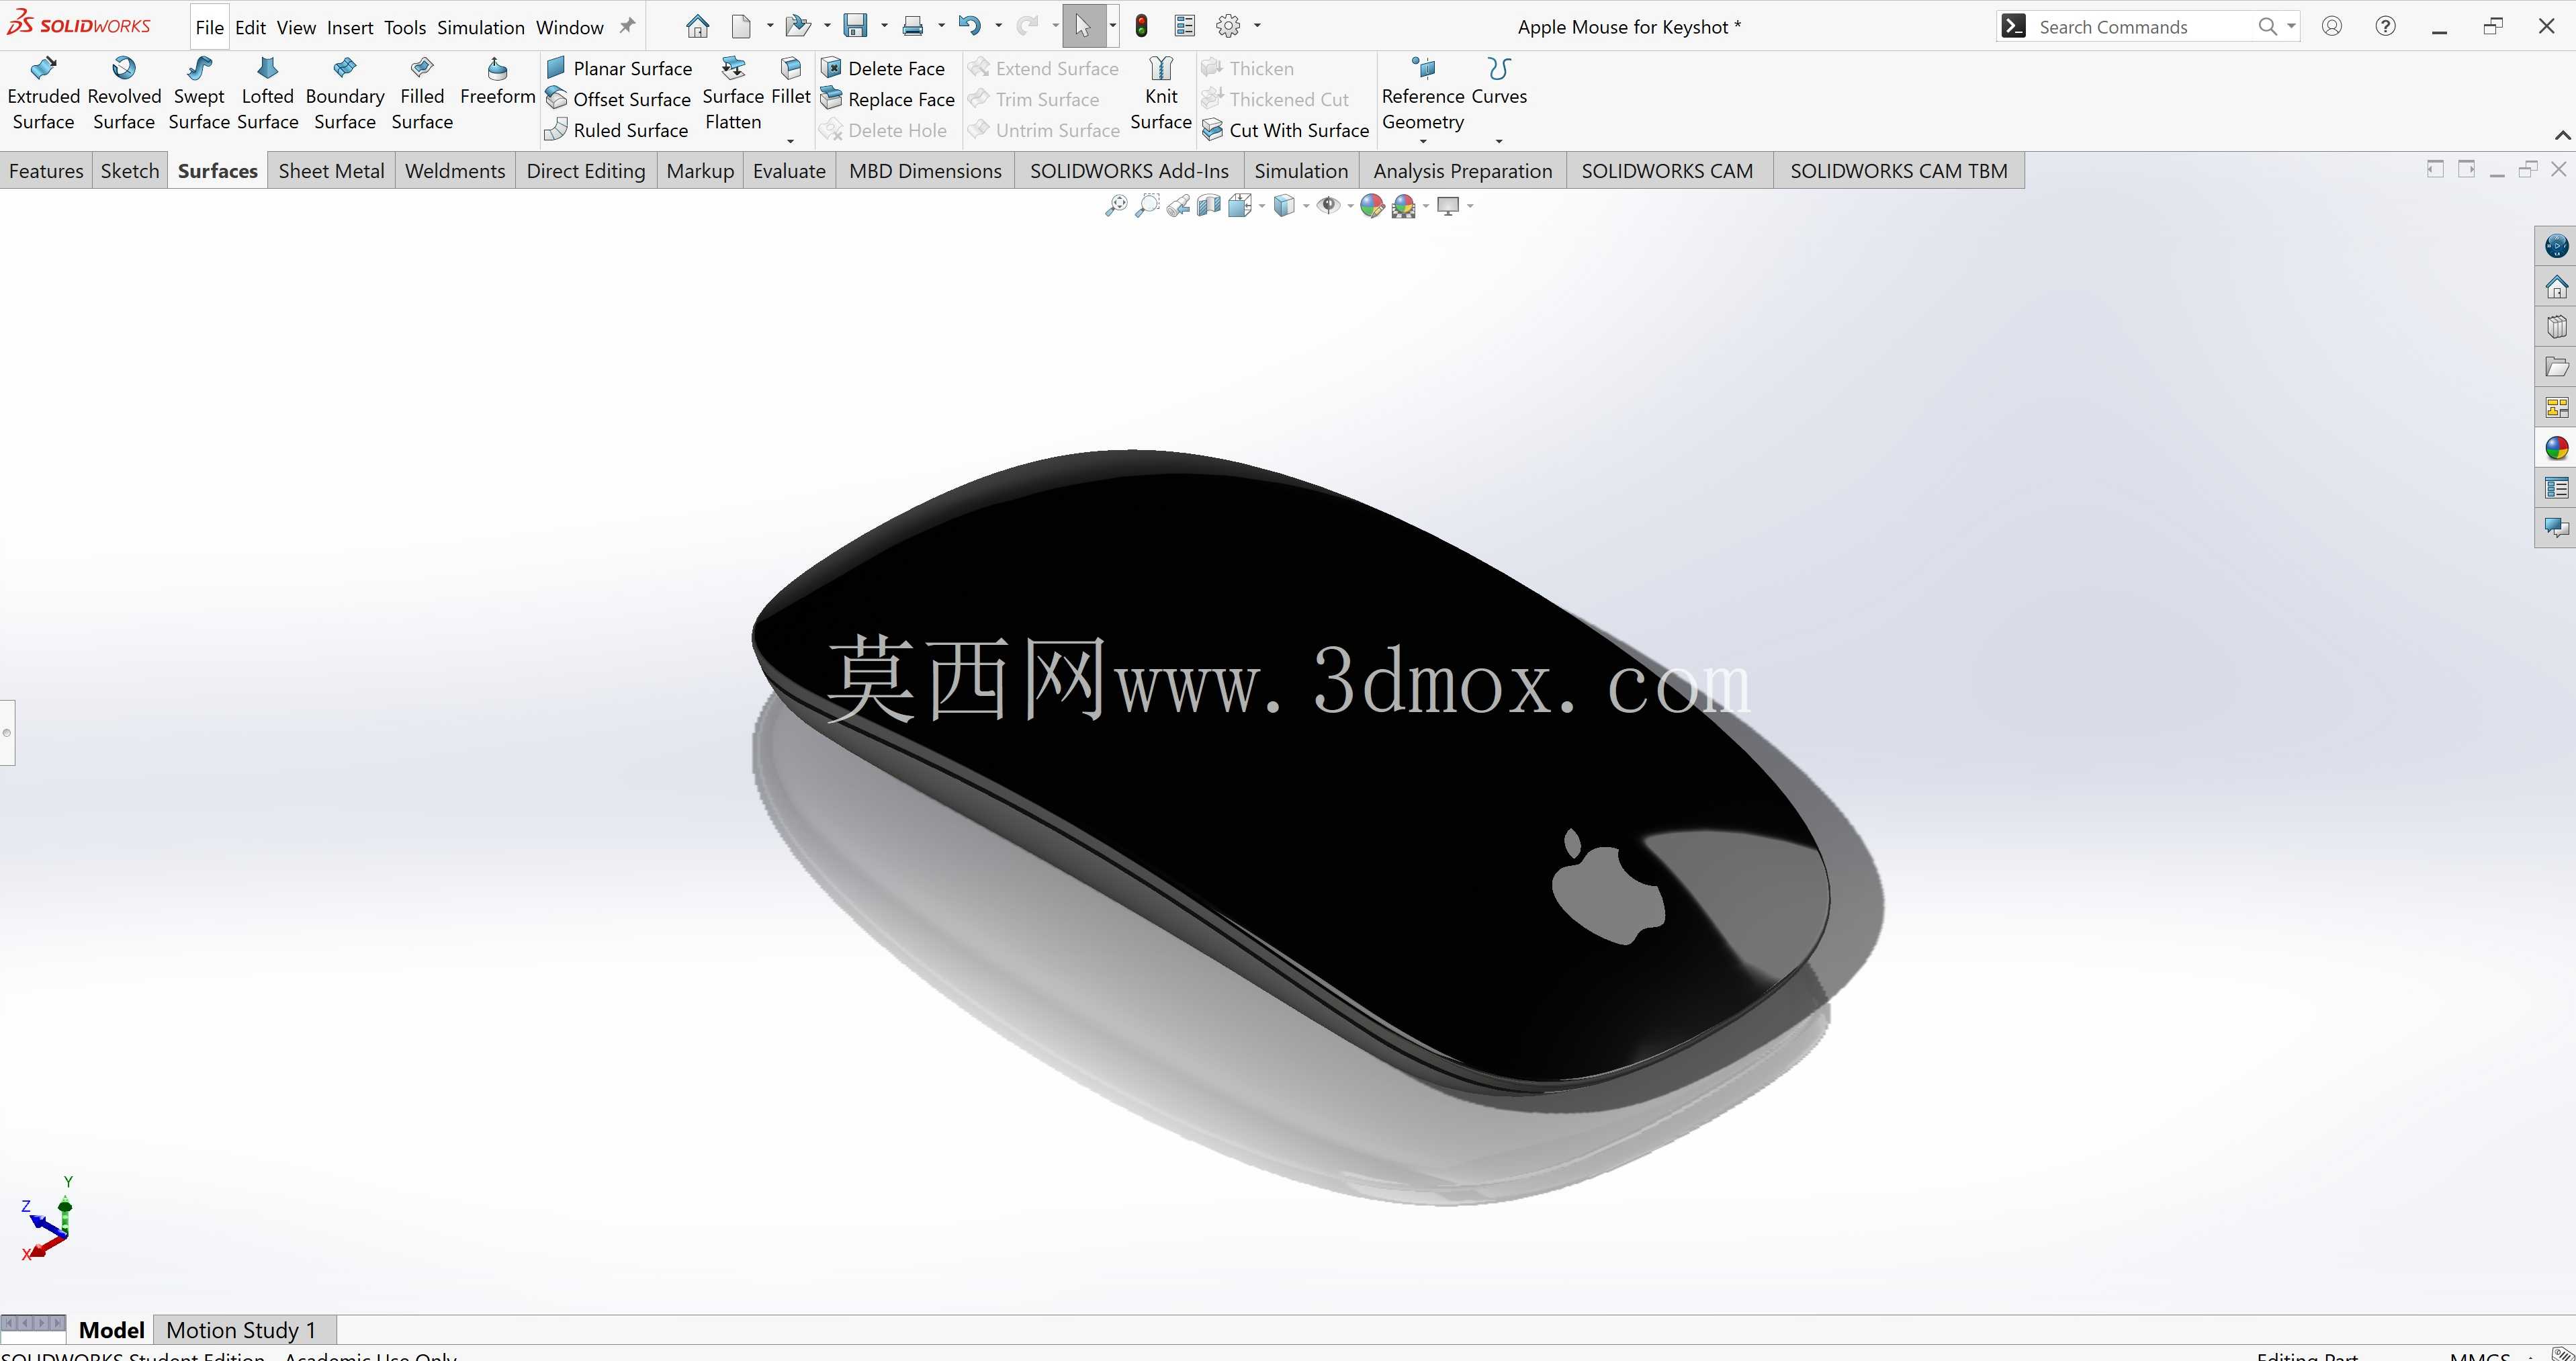
Task: Open the Edit Appearance tool
Action: 1372,206
